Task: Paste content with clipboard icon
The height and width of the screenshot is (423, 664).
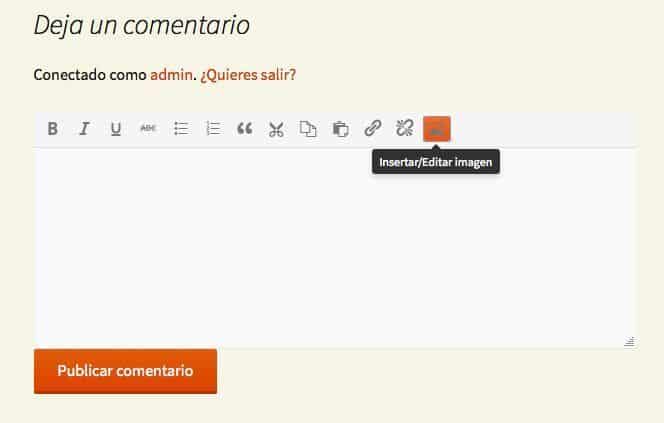Action: point(340,129)
